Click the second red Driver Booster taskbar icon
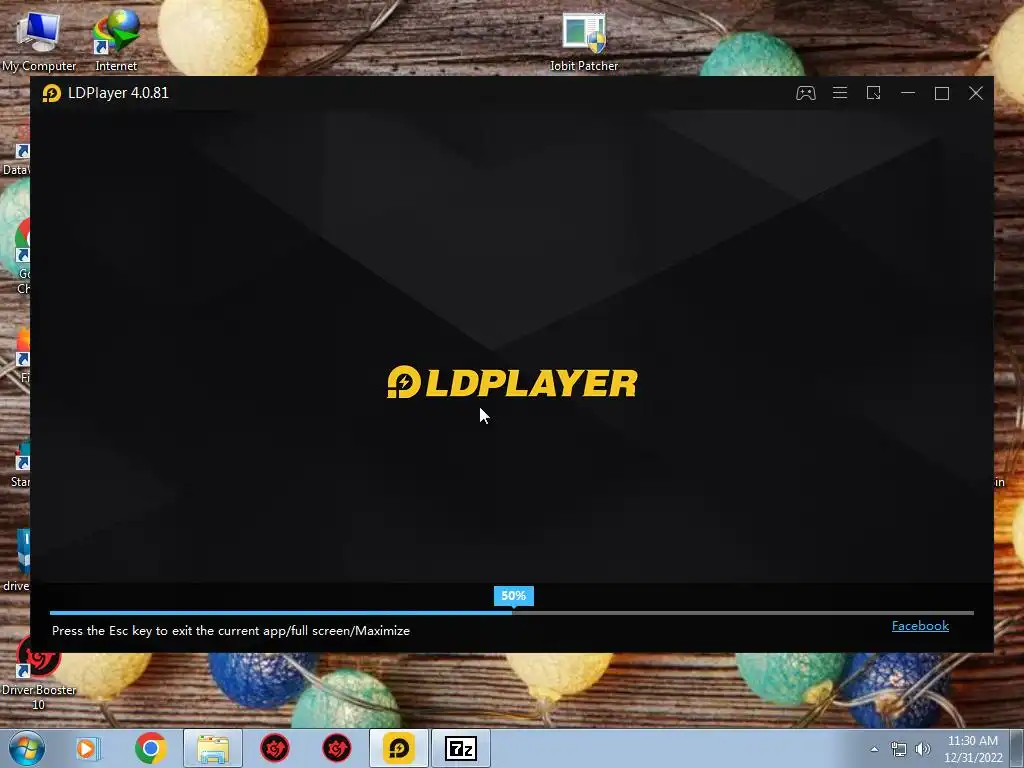Image resolution: width=1024 pixels, height=768 pixels. 337,748
